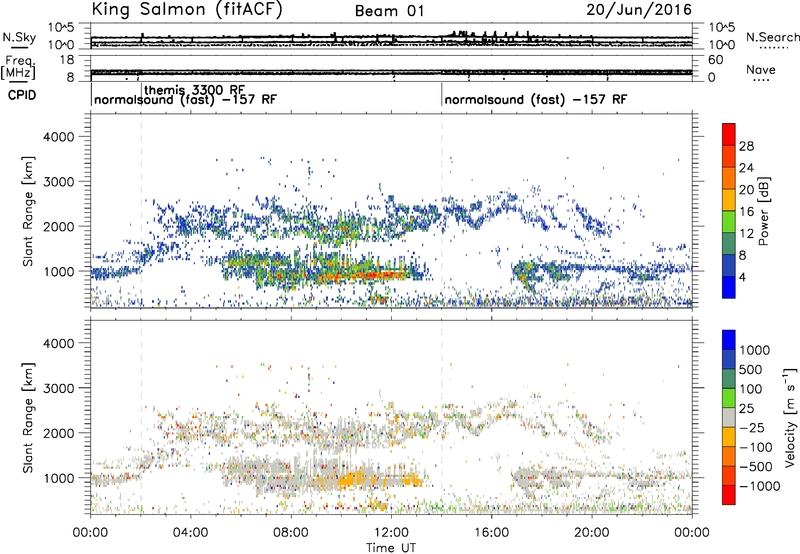Click the blue top of the Velocity color bar
Screen dimensions: 800x554
(729, 340)
